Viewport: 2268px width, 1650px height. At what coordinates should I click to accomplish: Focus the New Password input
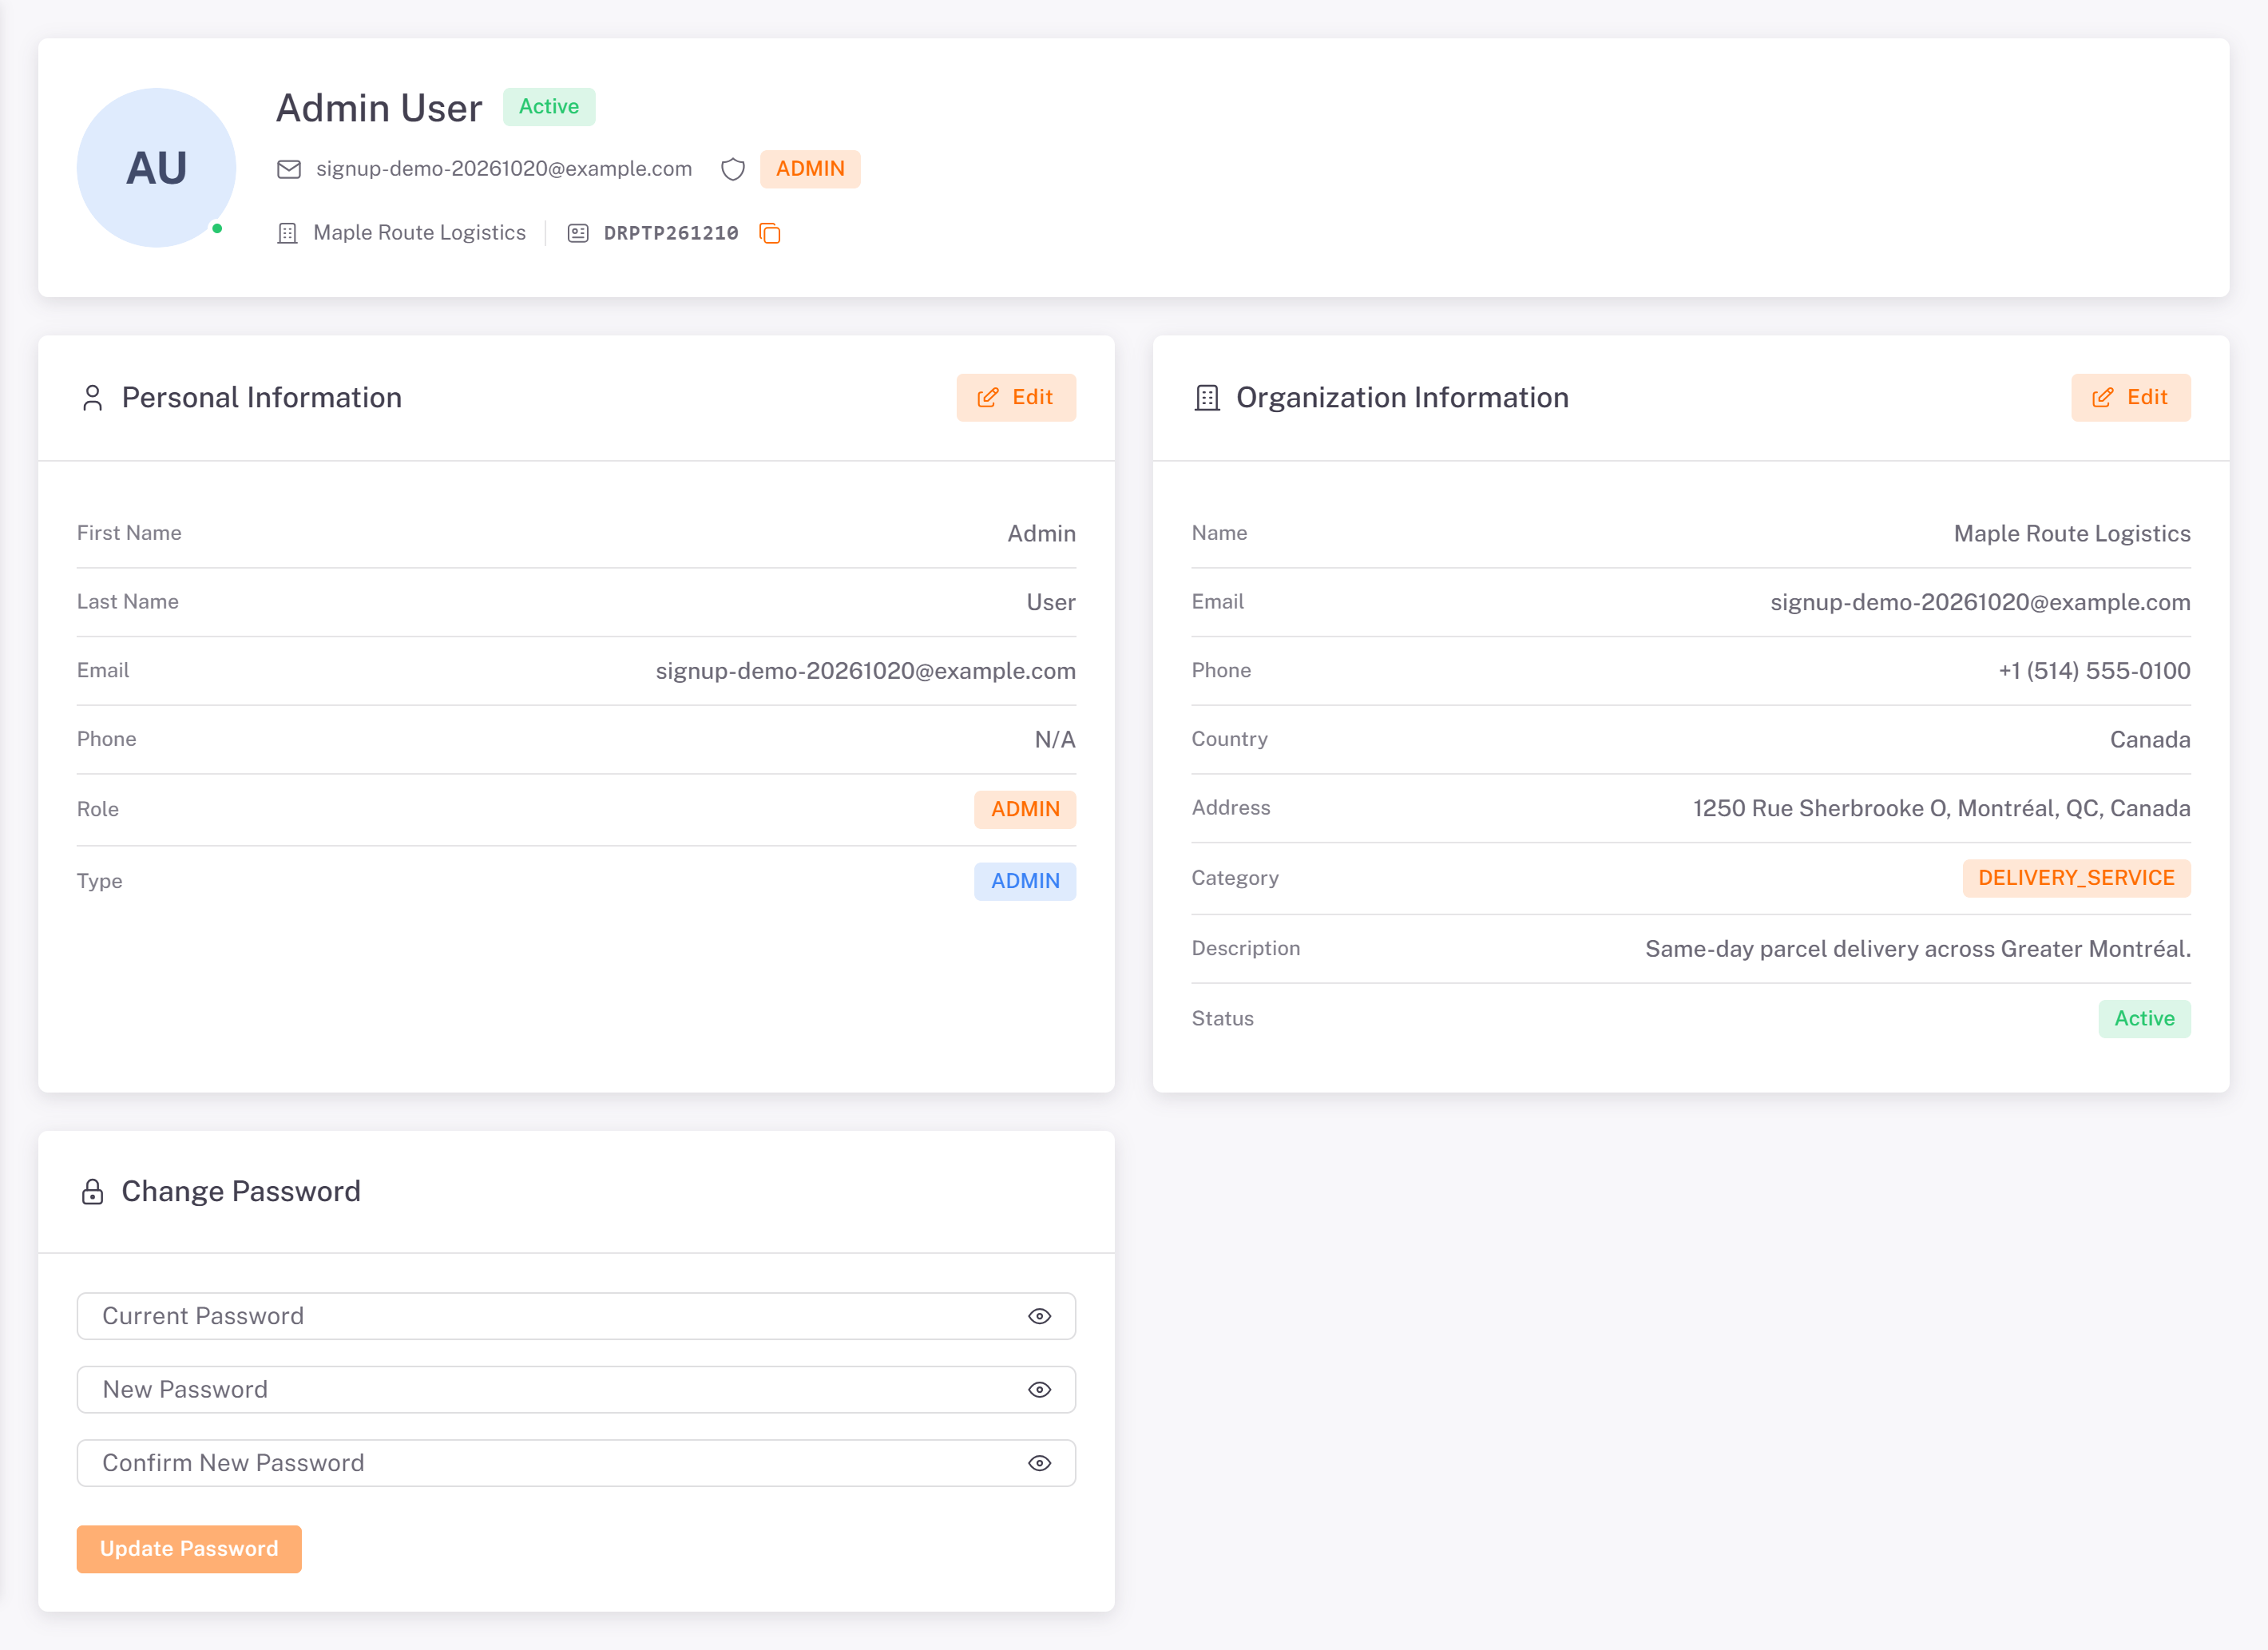[x=576, y=1390]
